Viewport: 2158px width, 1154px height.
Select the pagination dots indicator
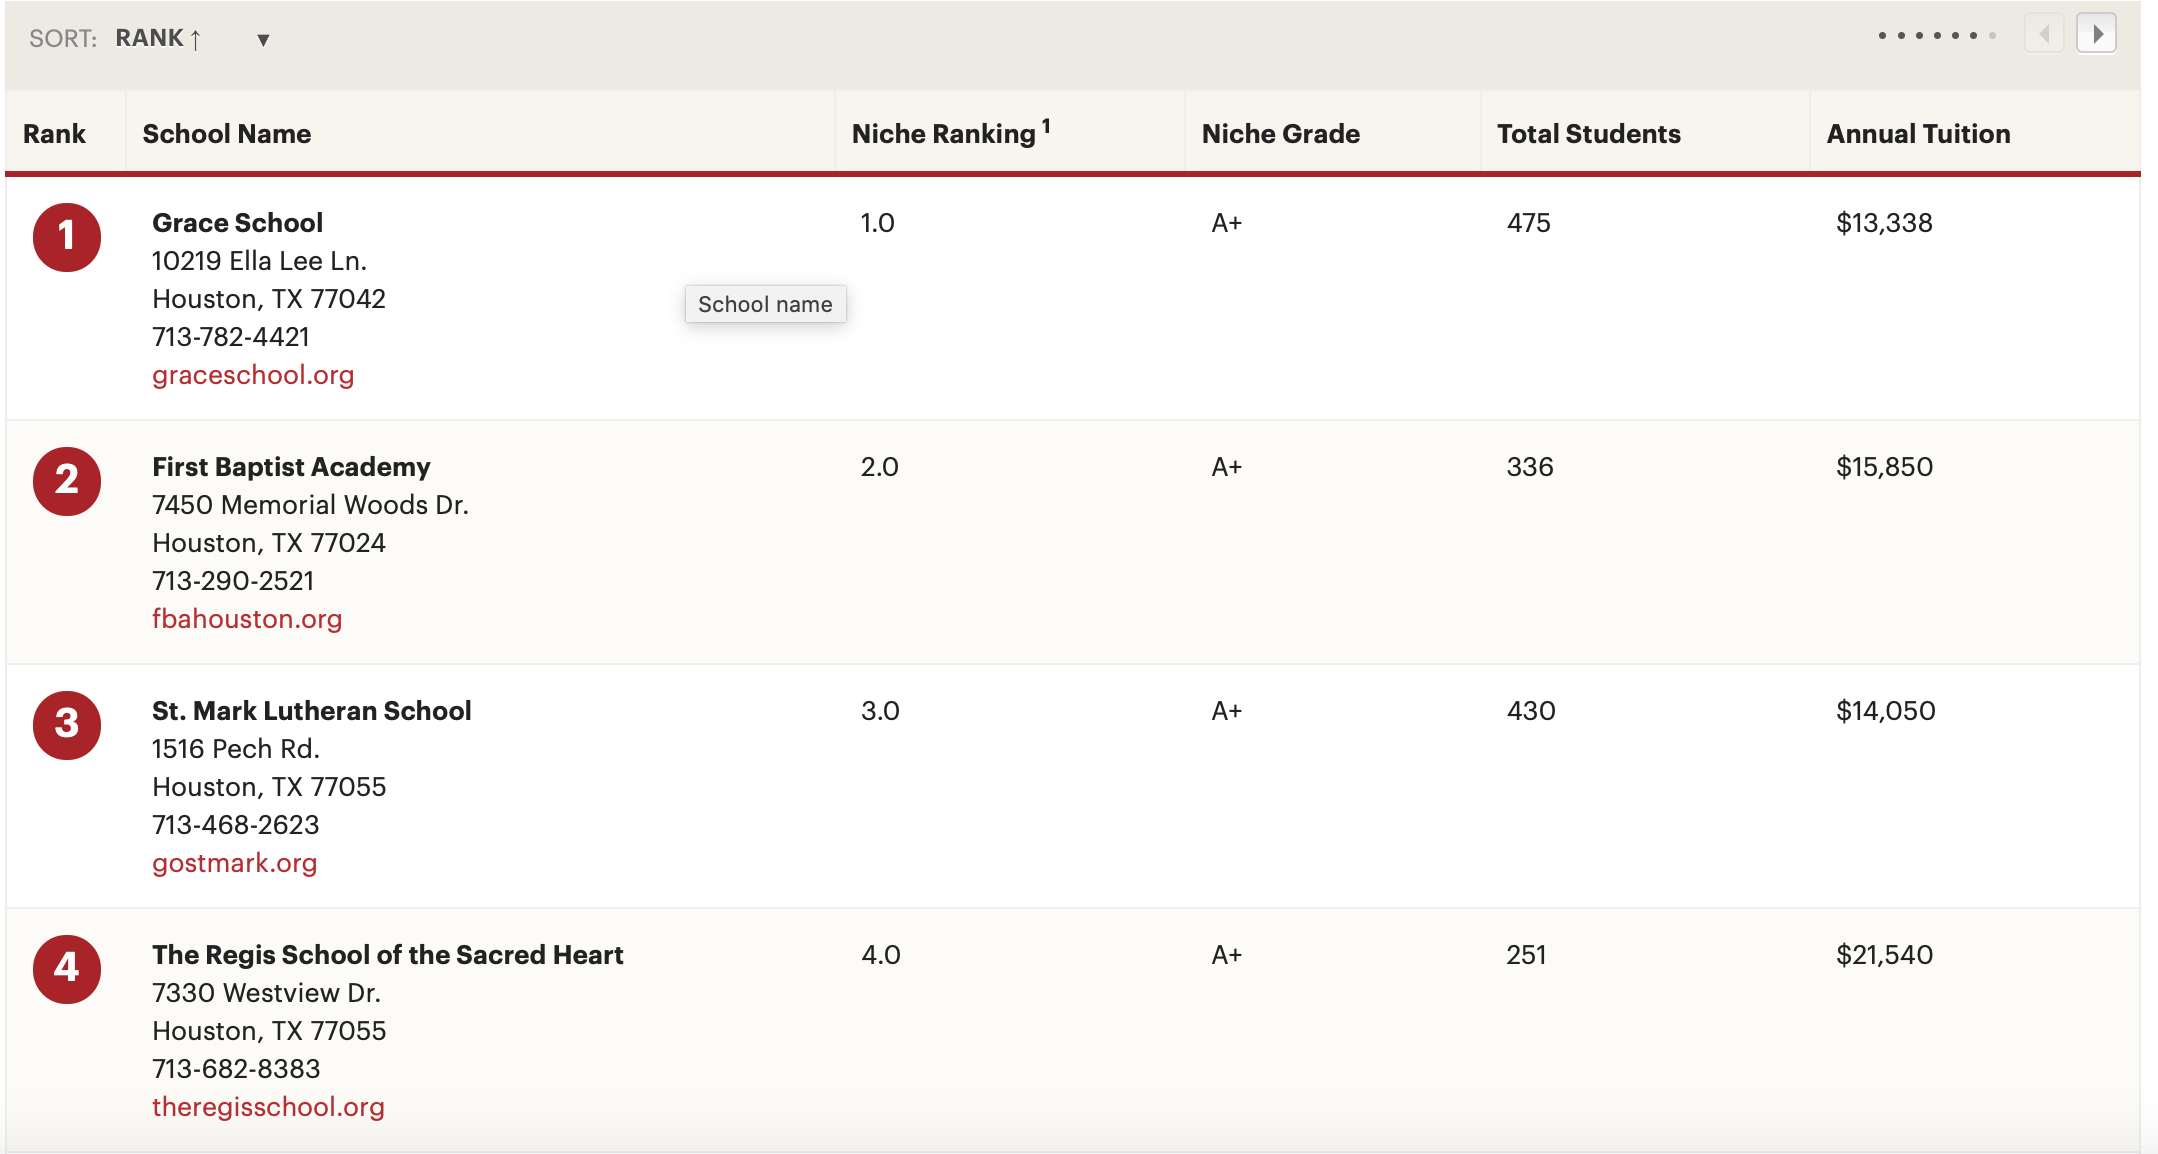[1937, 36]
